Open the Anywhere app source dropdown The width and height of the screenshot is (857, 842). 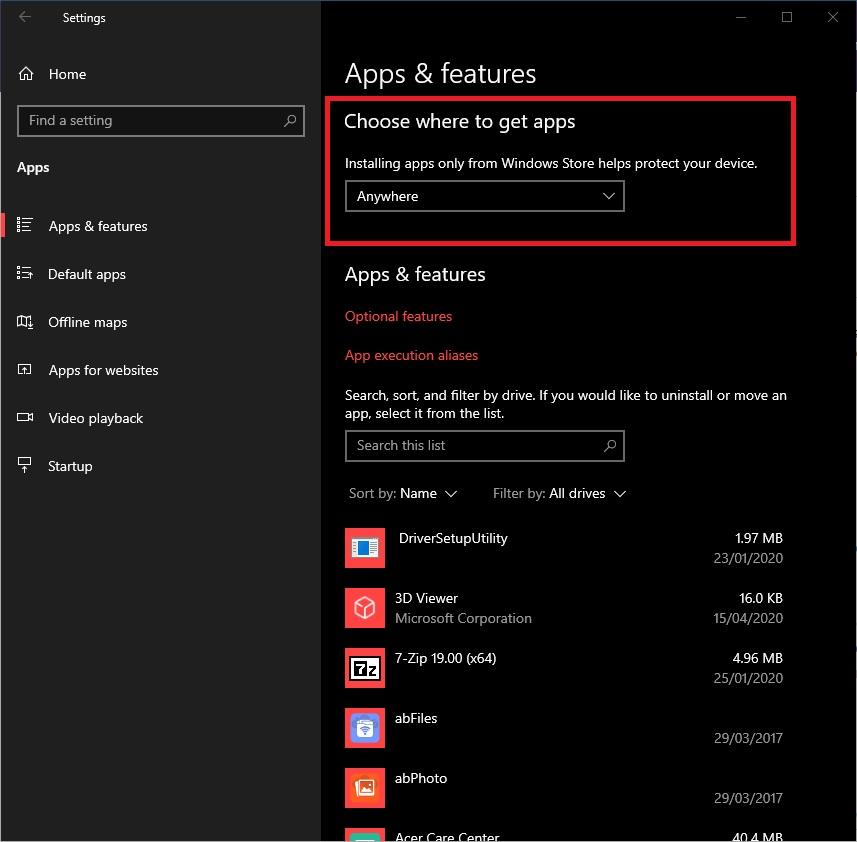[x=484, y=196]
